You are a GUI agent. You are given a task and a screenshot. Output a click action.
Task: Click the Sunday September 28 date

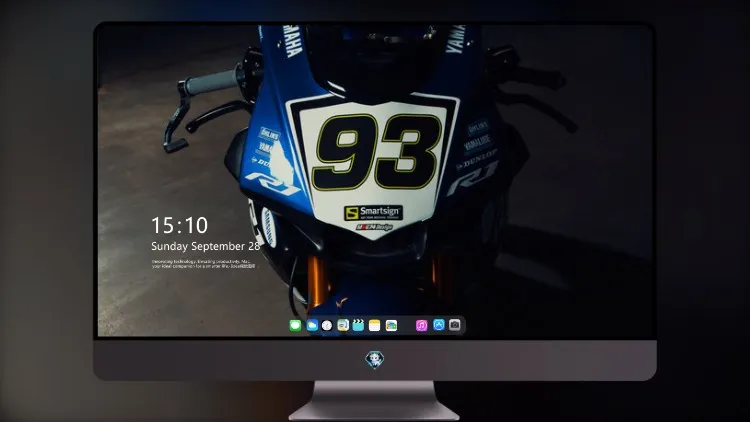205,246
